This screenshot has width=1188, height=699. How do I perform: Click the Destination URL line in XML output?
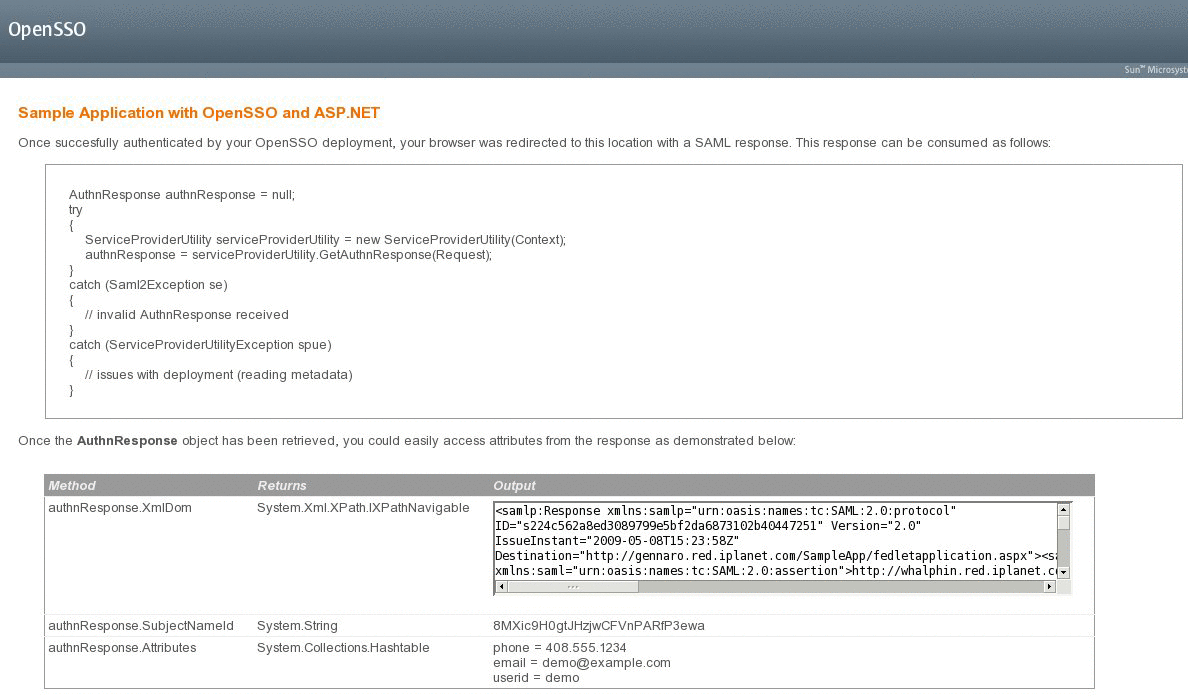775,556
